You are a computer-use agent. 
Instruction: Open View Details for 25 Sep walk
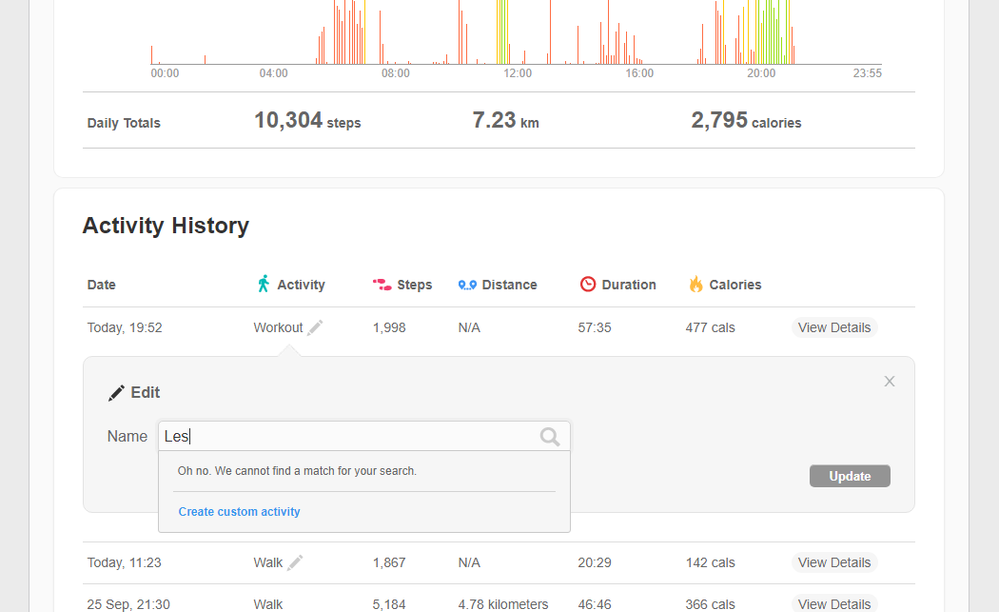click(834, 604)
